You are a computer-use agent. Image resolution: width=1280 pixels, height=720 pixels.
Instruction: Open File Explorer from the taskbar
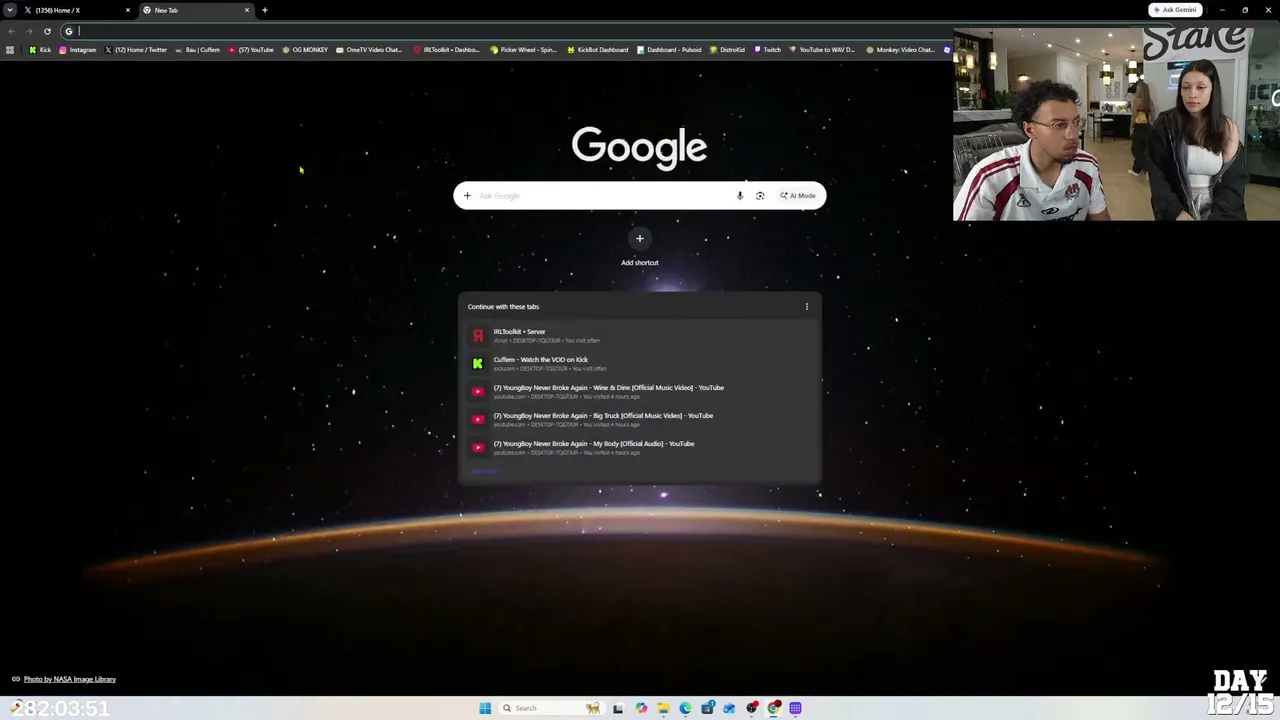point(663,708)
